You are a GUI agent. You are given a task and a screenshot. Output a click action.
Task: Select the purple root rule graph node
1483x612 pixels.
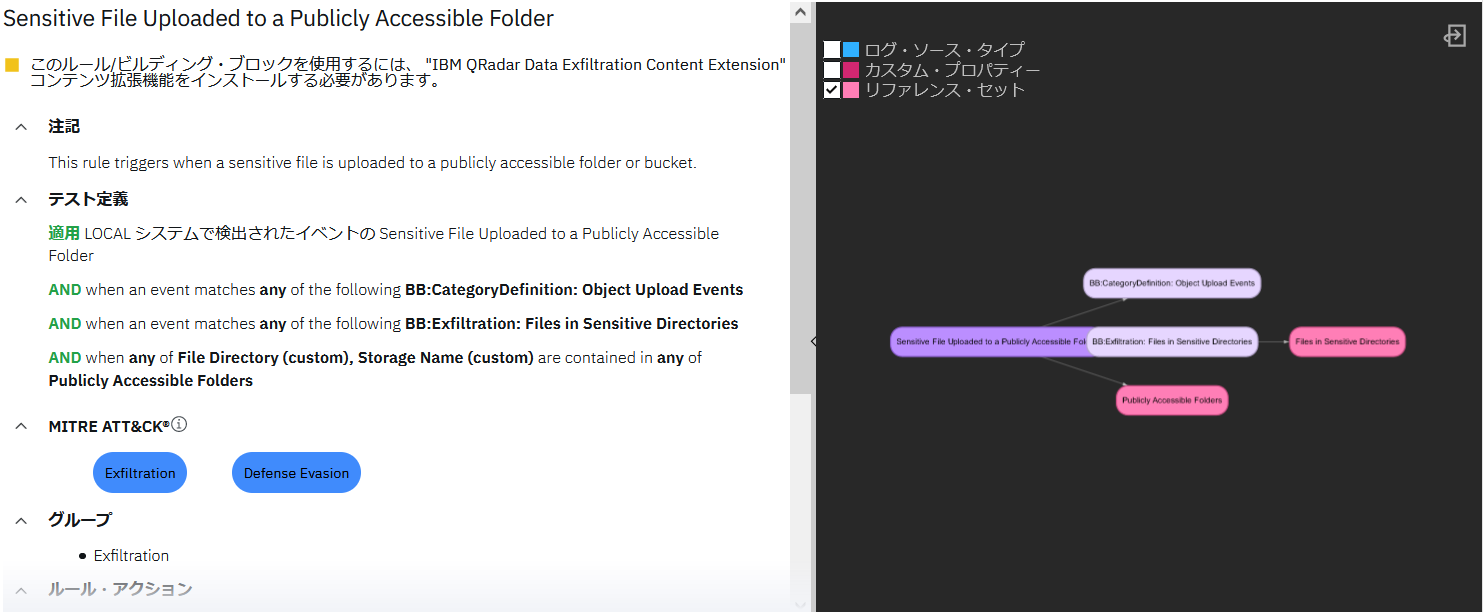[x=988, y=342]
